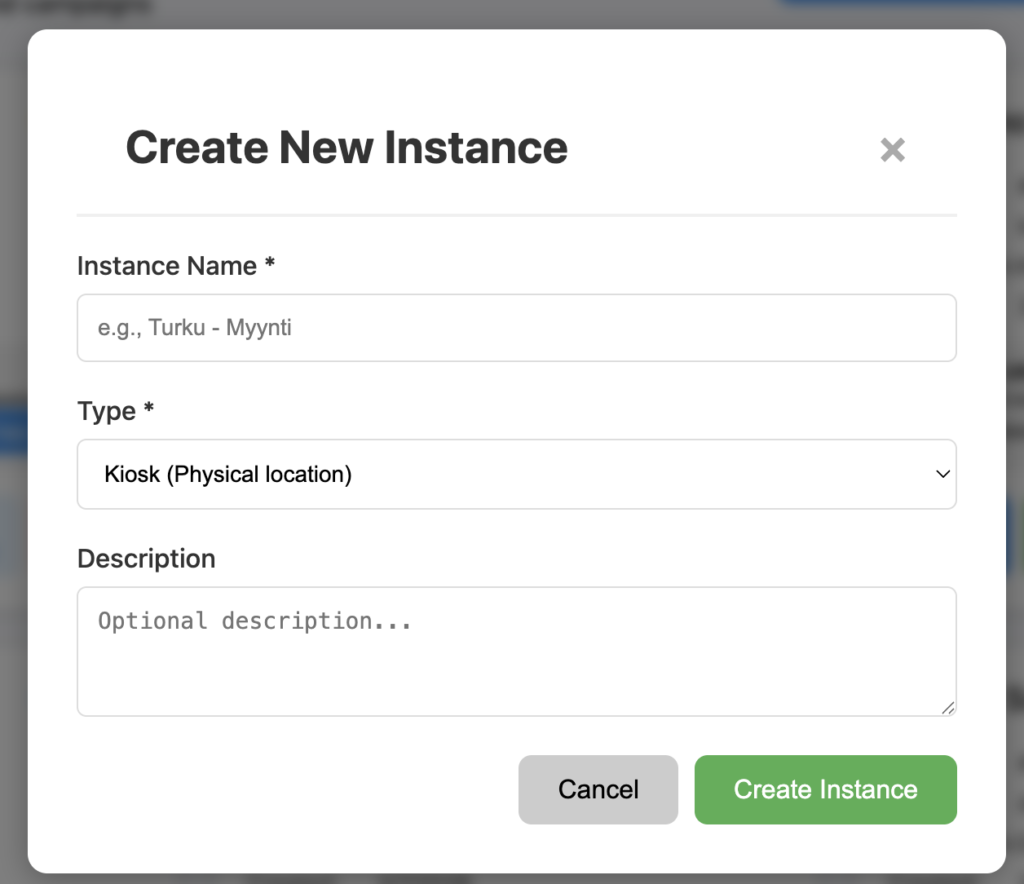Click the dimmed backdrop below the dialog
The height and width of the screenshot is (884, 1024).
[x=512, y=878]
